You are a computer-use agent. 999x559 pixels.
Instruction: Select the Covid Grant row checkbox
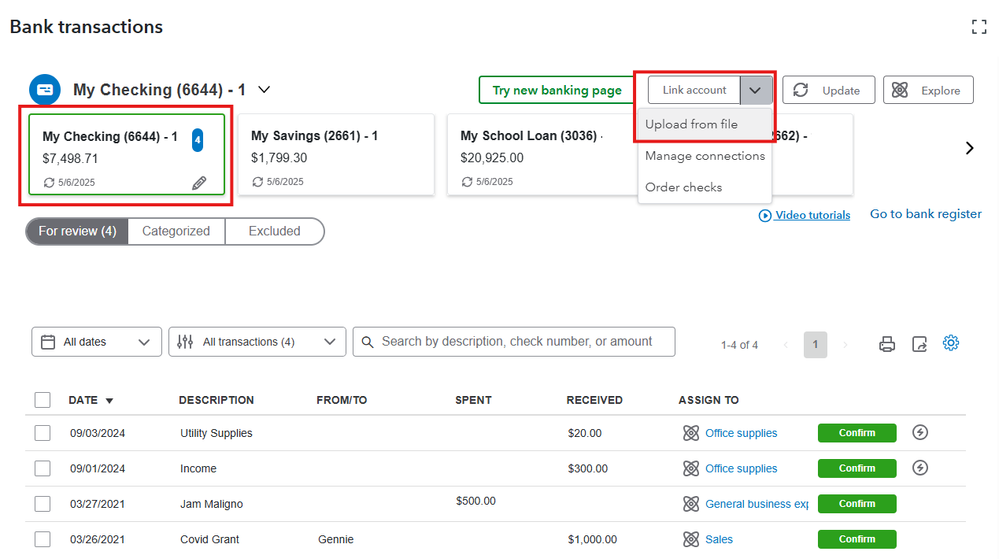42,539
